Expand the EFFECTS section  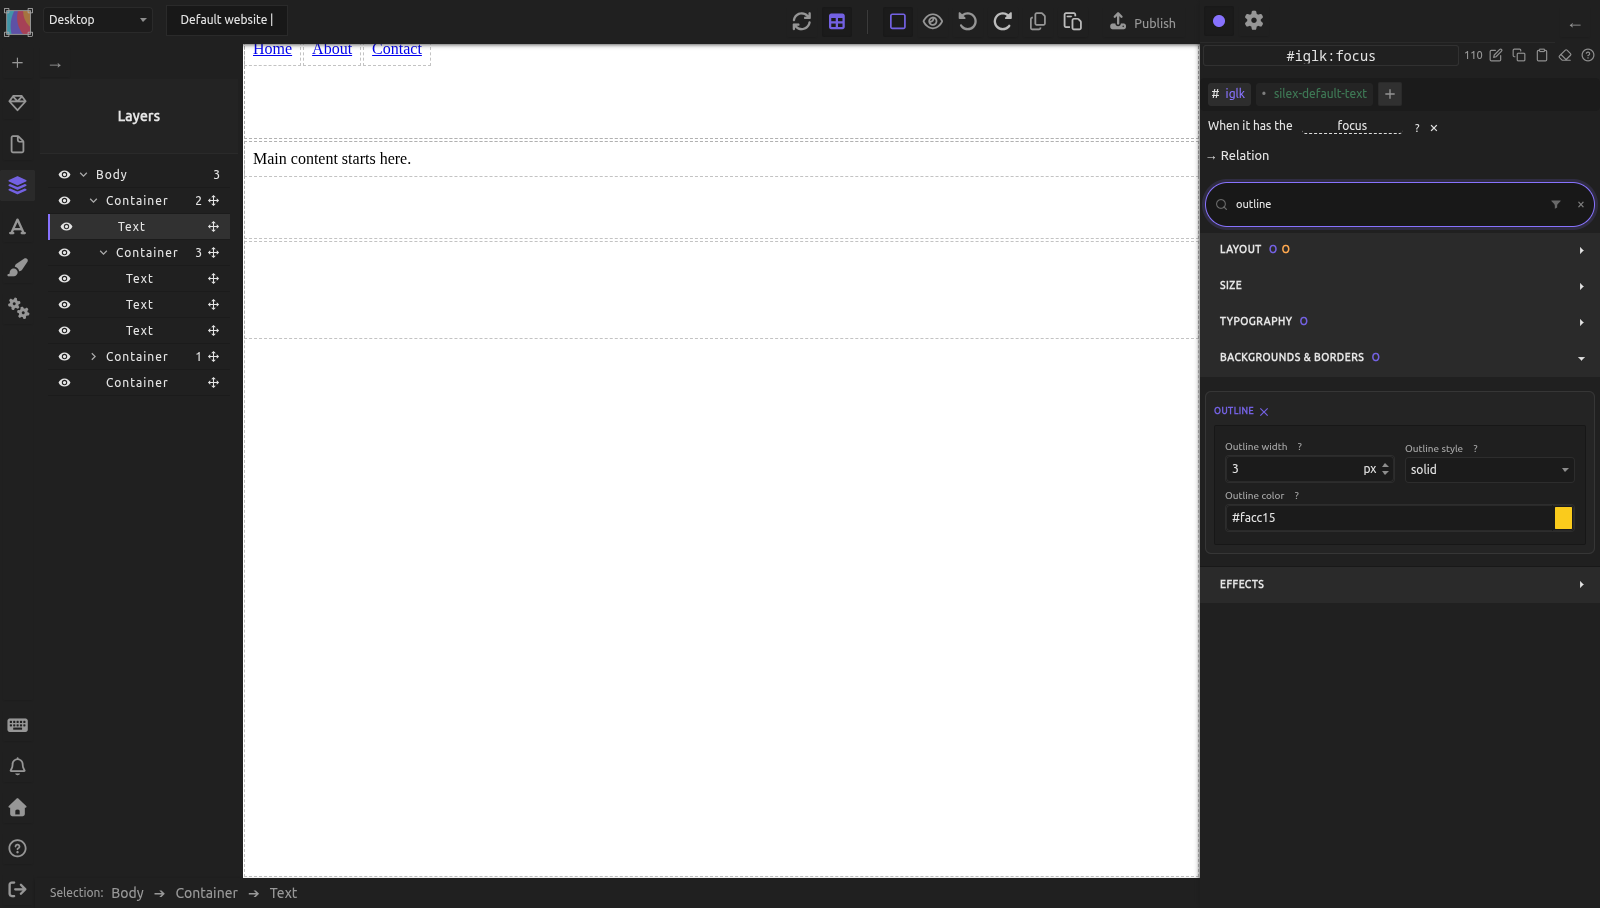(x=1400, y=584)
